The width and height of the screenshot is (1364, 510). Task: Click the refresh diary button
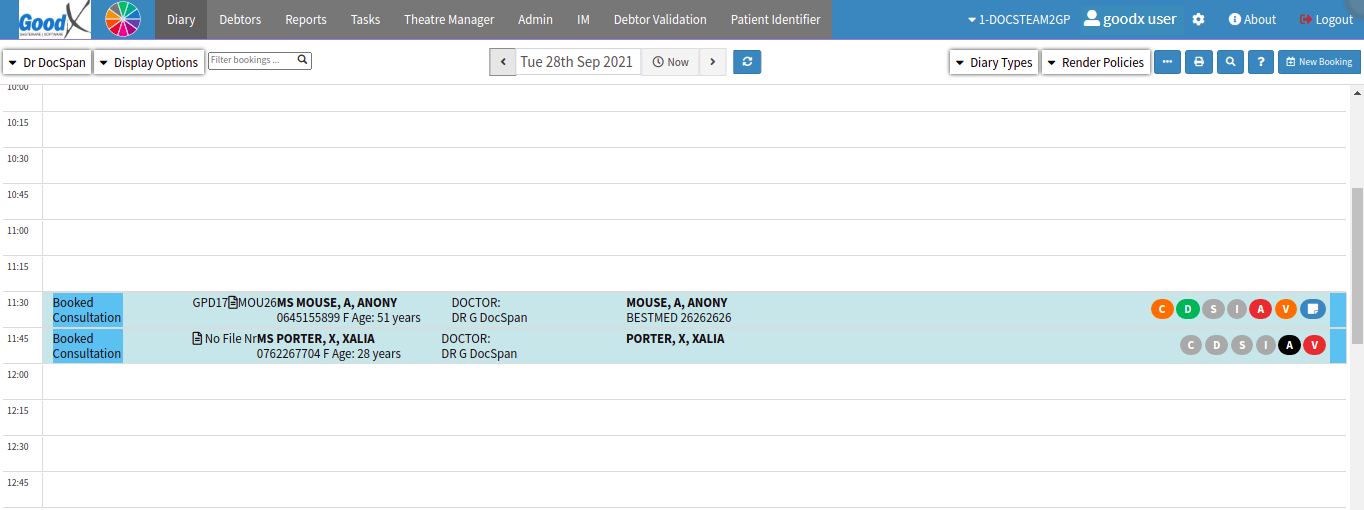pyautogui.click(x=747, y=62)
